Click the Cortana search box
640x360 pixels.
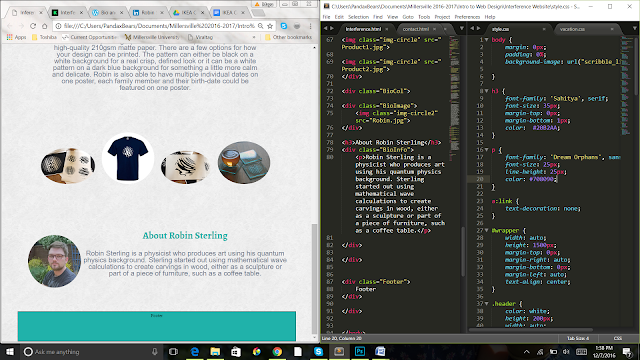point(91,351)
